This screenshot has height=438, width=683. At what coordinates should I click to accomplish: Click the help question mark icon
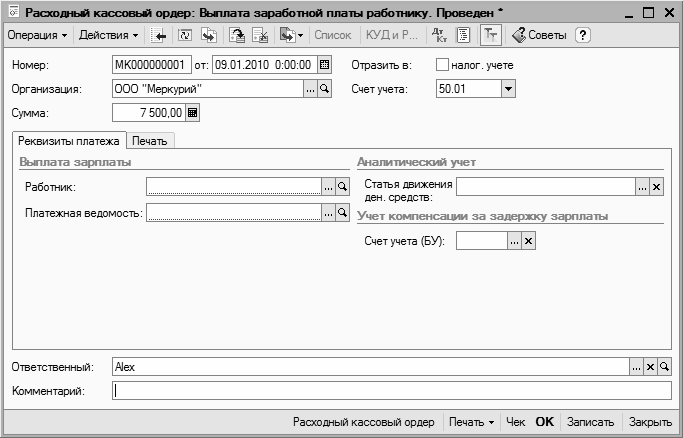pos(583,35)
